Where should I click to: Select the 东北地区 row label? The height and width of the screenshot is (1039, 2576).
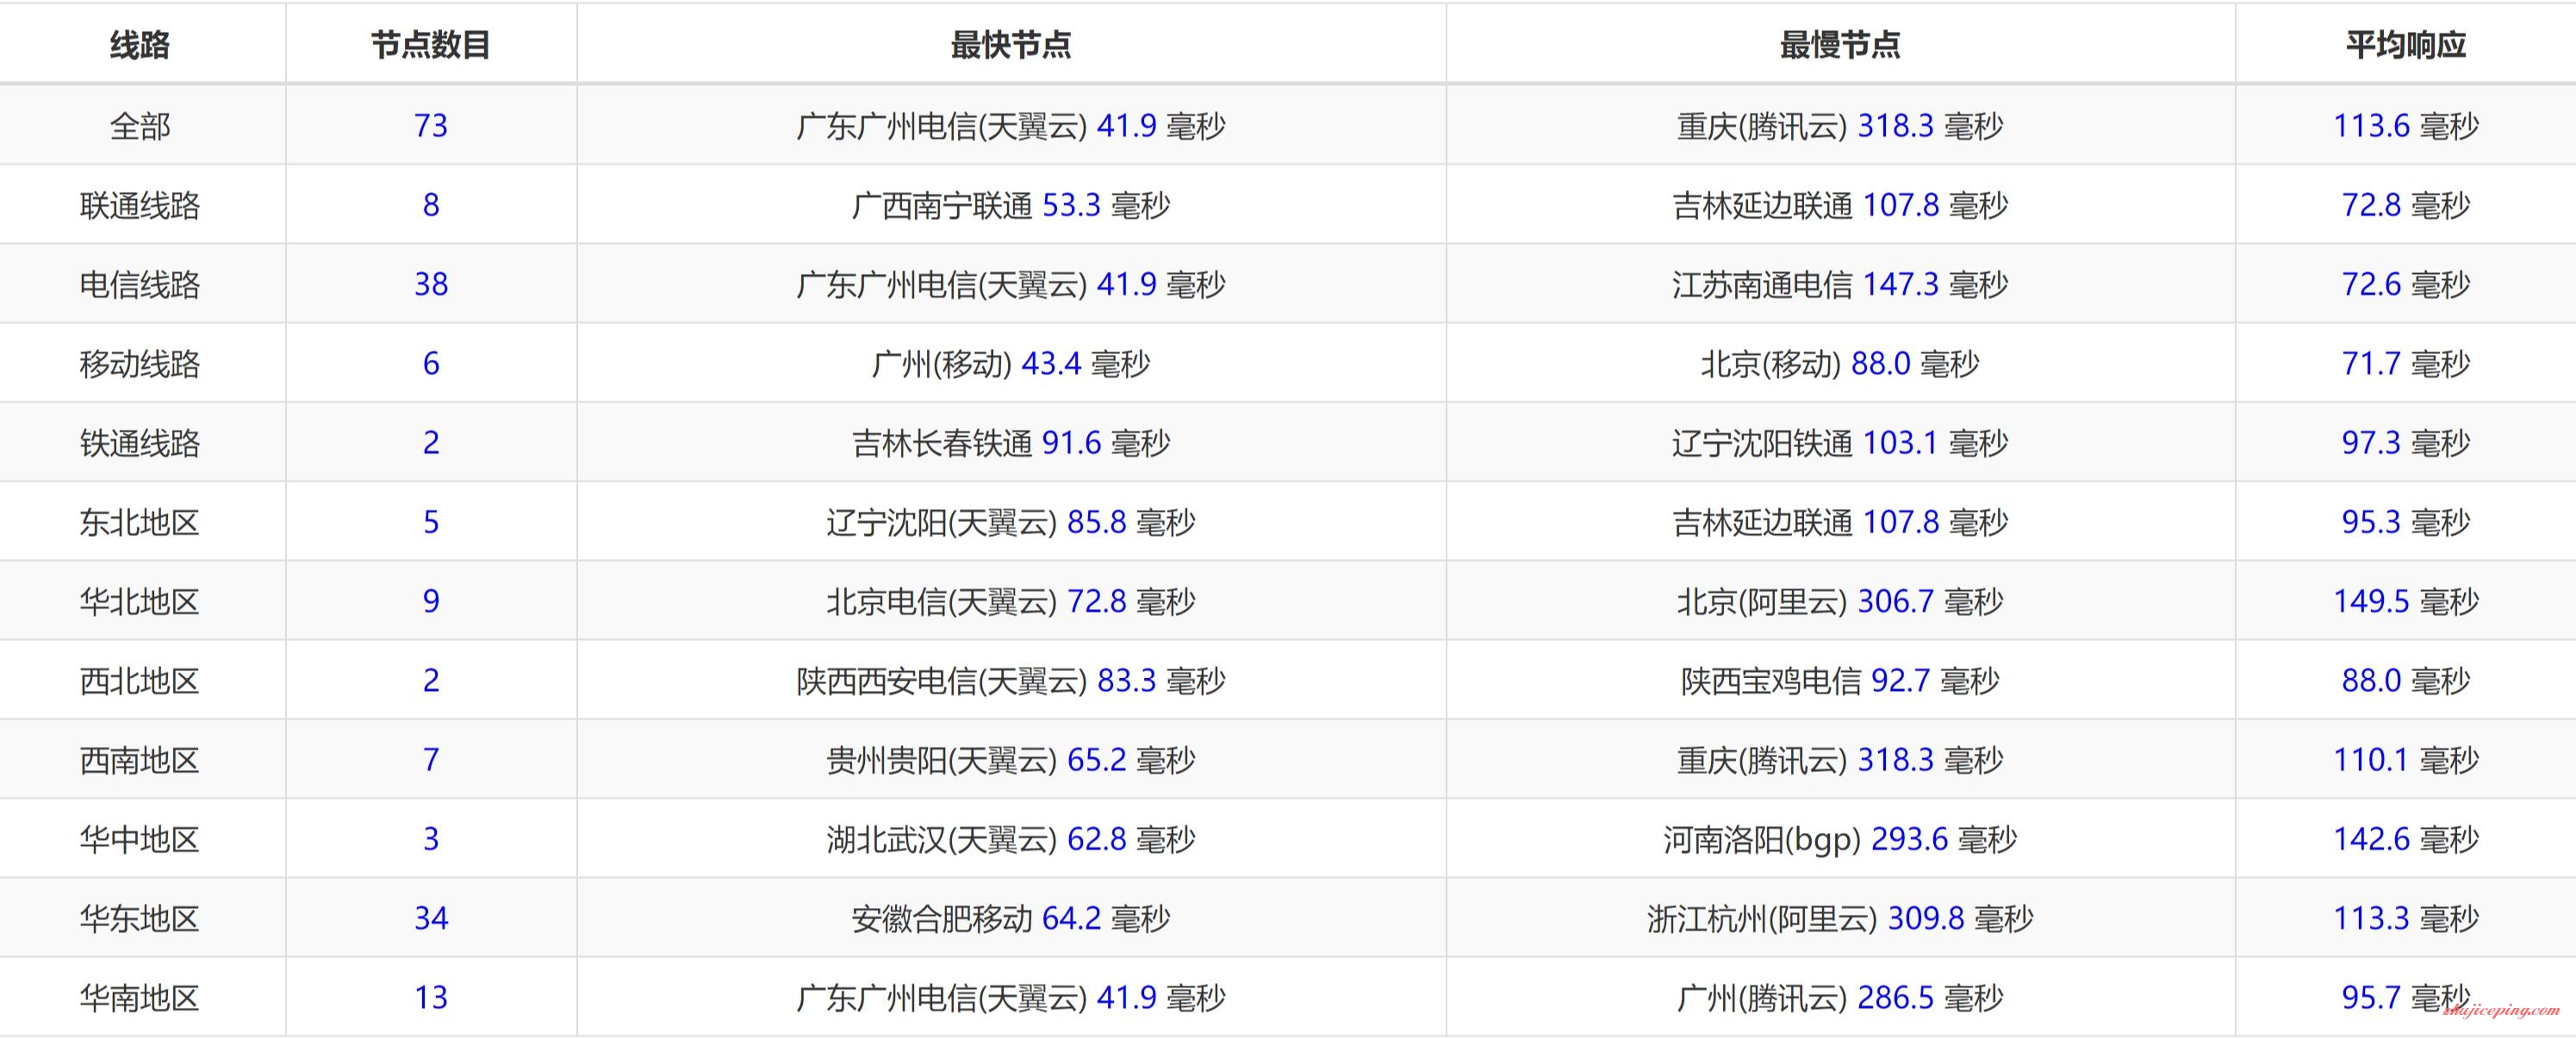point(140,522)
